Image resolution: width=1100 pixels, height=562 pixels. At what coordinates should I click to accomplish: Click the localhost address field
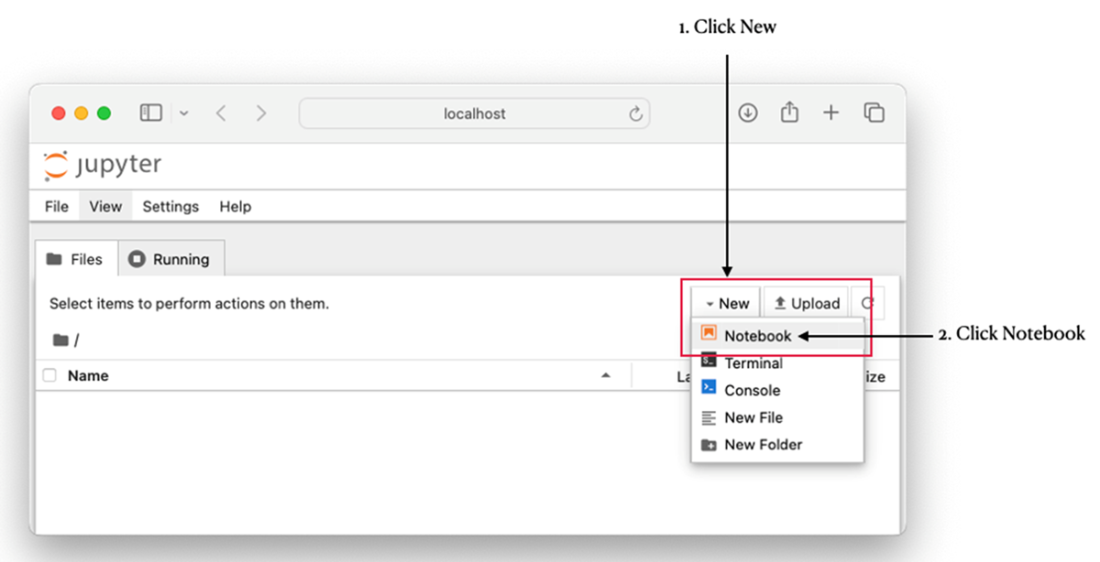pyautogui.click(x=474, y=114)
